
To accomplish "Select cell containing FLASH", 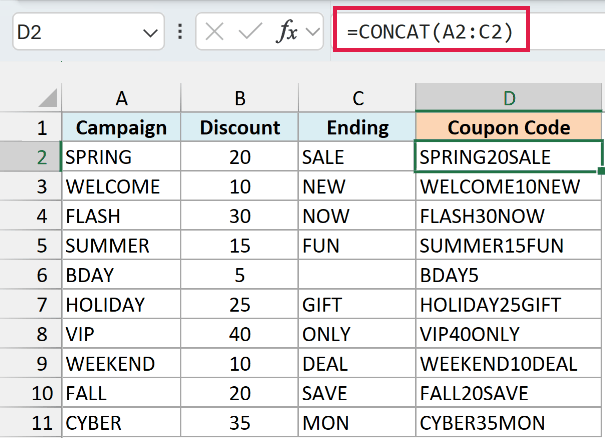I will pos(121,215).
